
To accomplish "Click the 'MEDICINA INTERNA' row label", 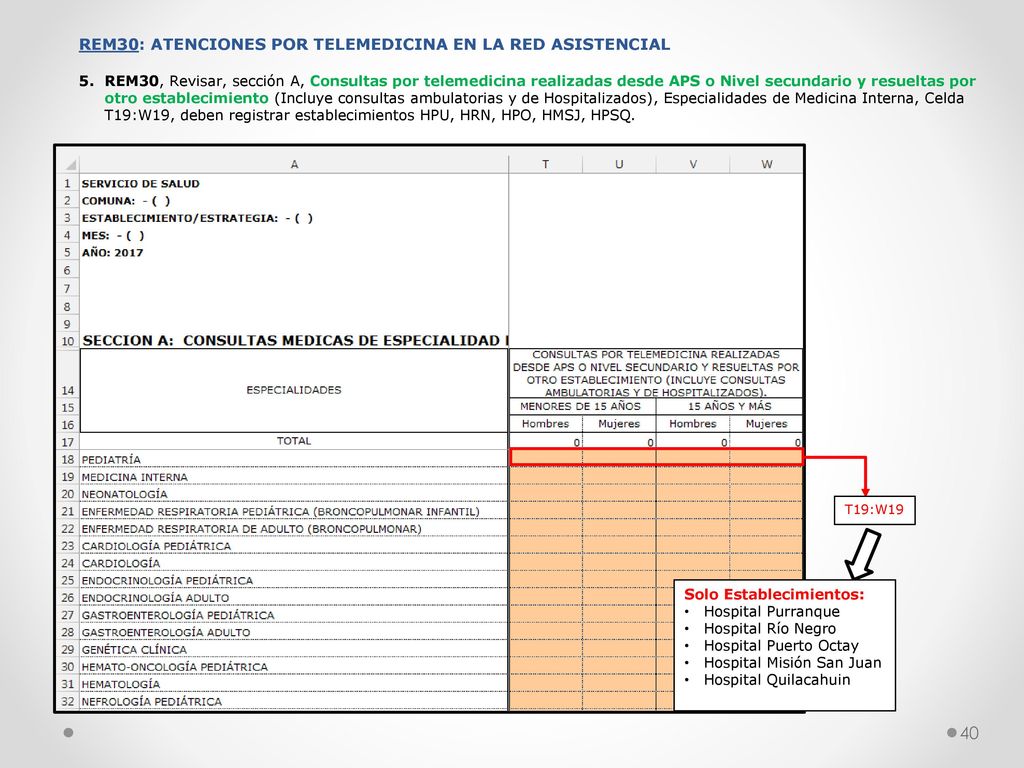I will [135, 477].
